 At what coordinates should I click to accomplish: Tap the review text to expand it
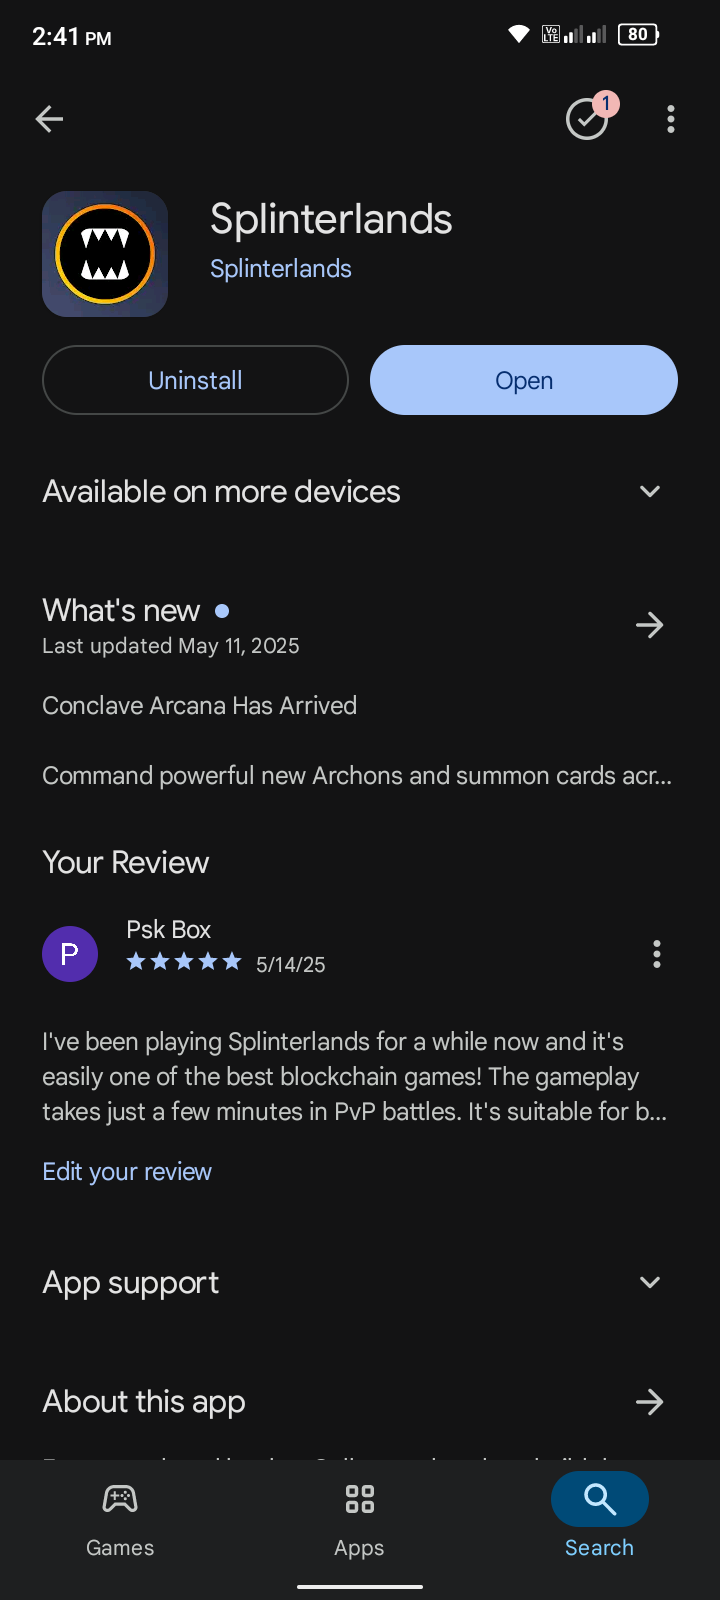355,1077
